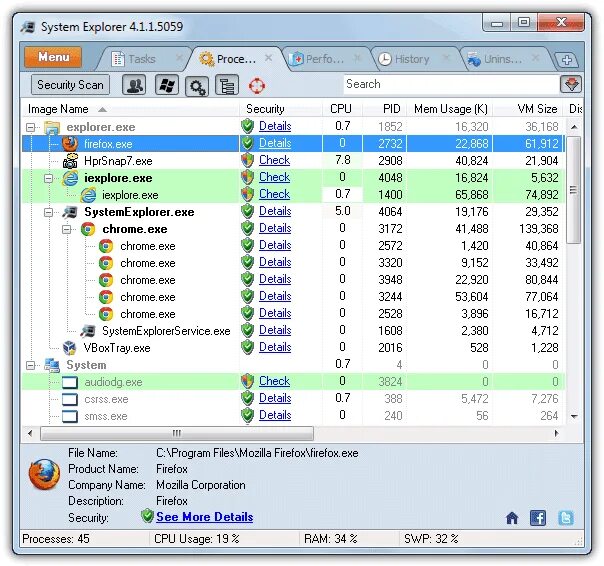Click the VBoxTray.exe cube icon

pos(70,348)
